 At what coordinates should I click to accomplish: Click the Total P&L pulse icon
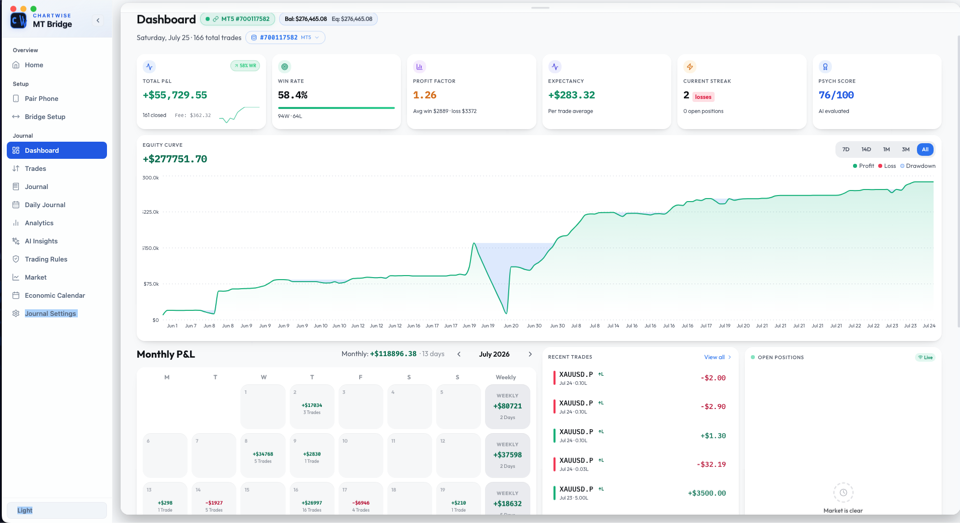pos(149,66)
